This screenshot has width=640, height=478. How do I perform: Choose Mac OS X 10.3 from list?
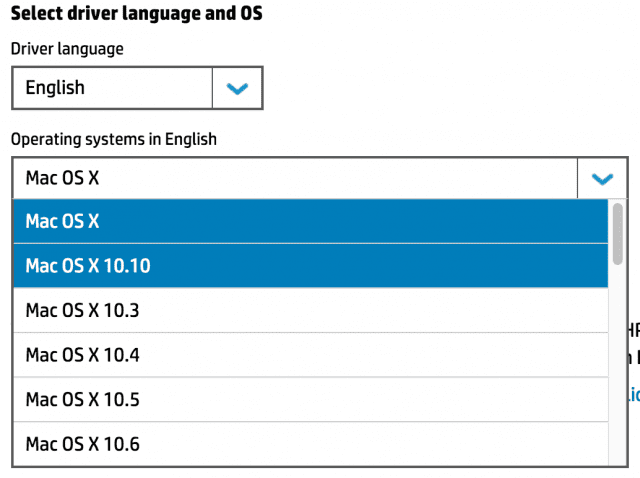pyautogui.click(x=311, y=310)
